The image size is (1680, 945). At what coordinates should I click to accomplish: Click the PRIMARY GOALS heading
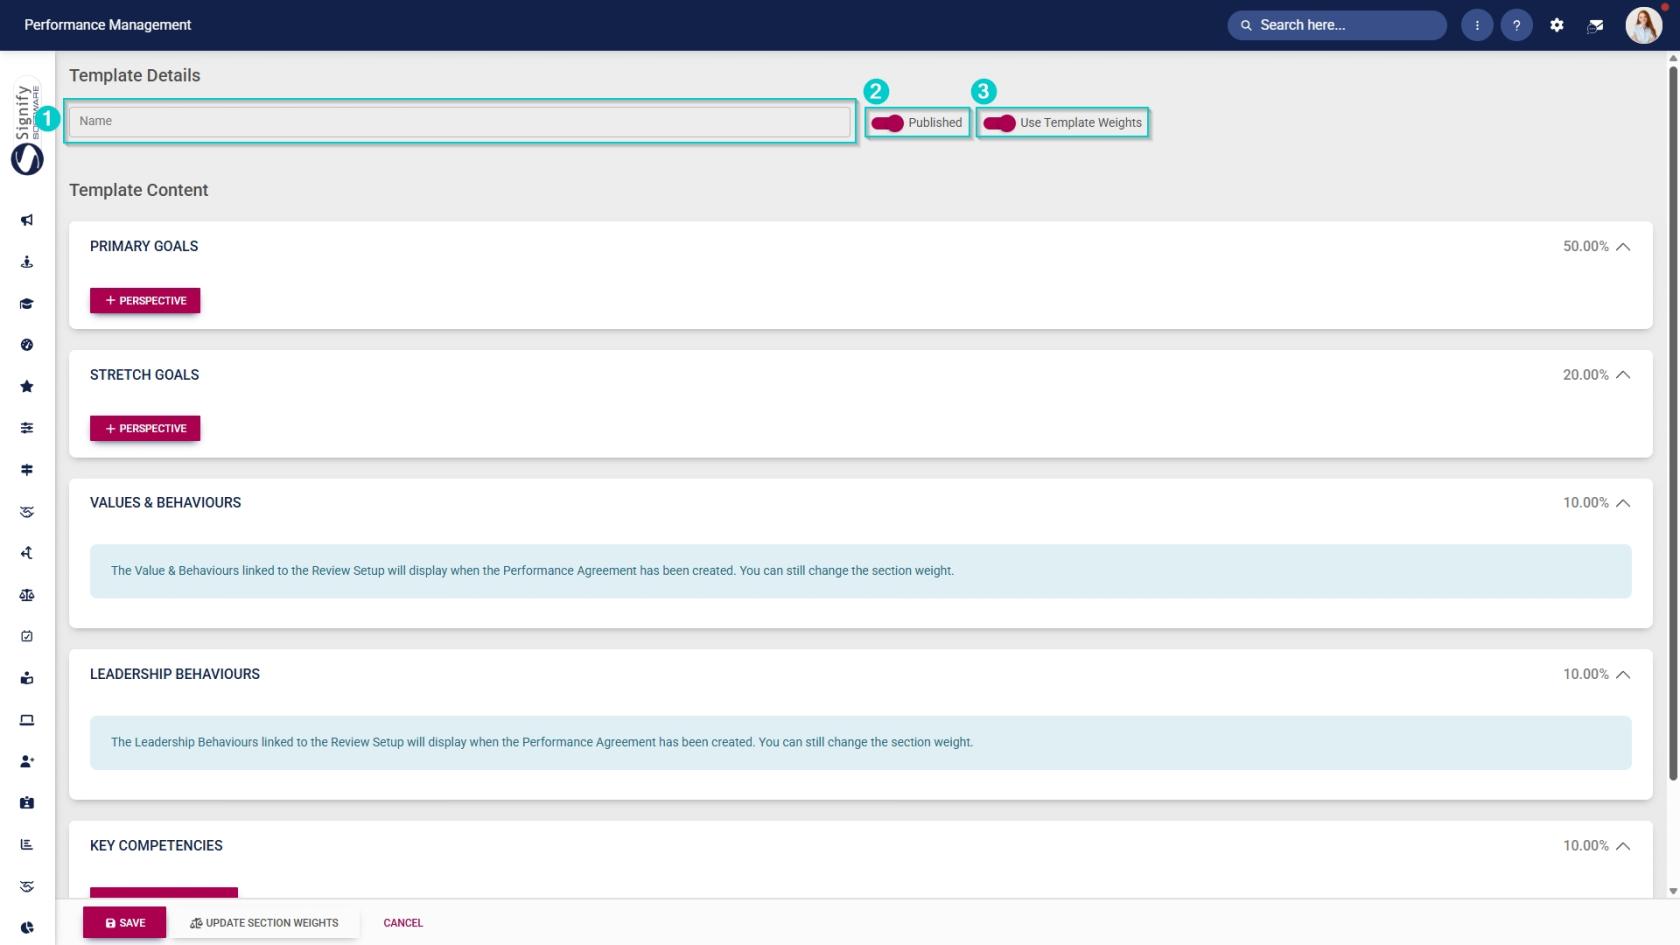(144, 246)
